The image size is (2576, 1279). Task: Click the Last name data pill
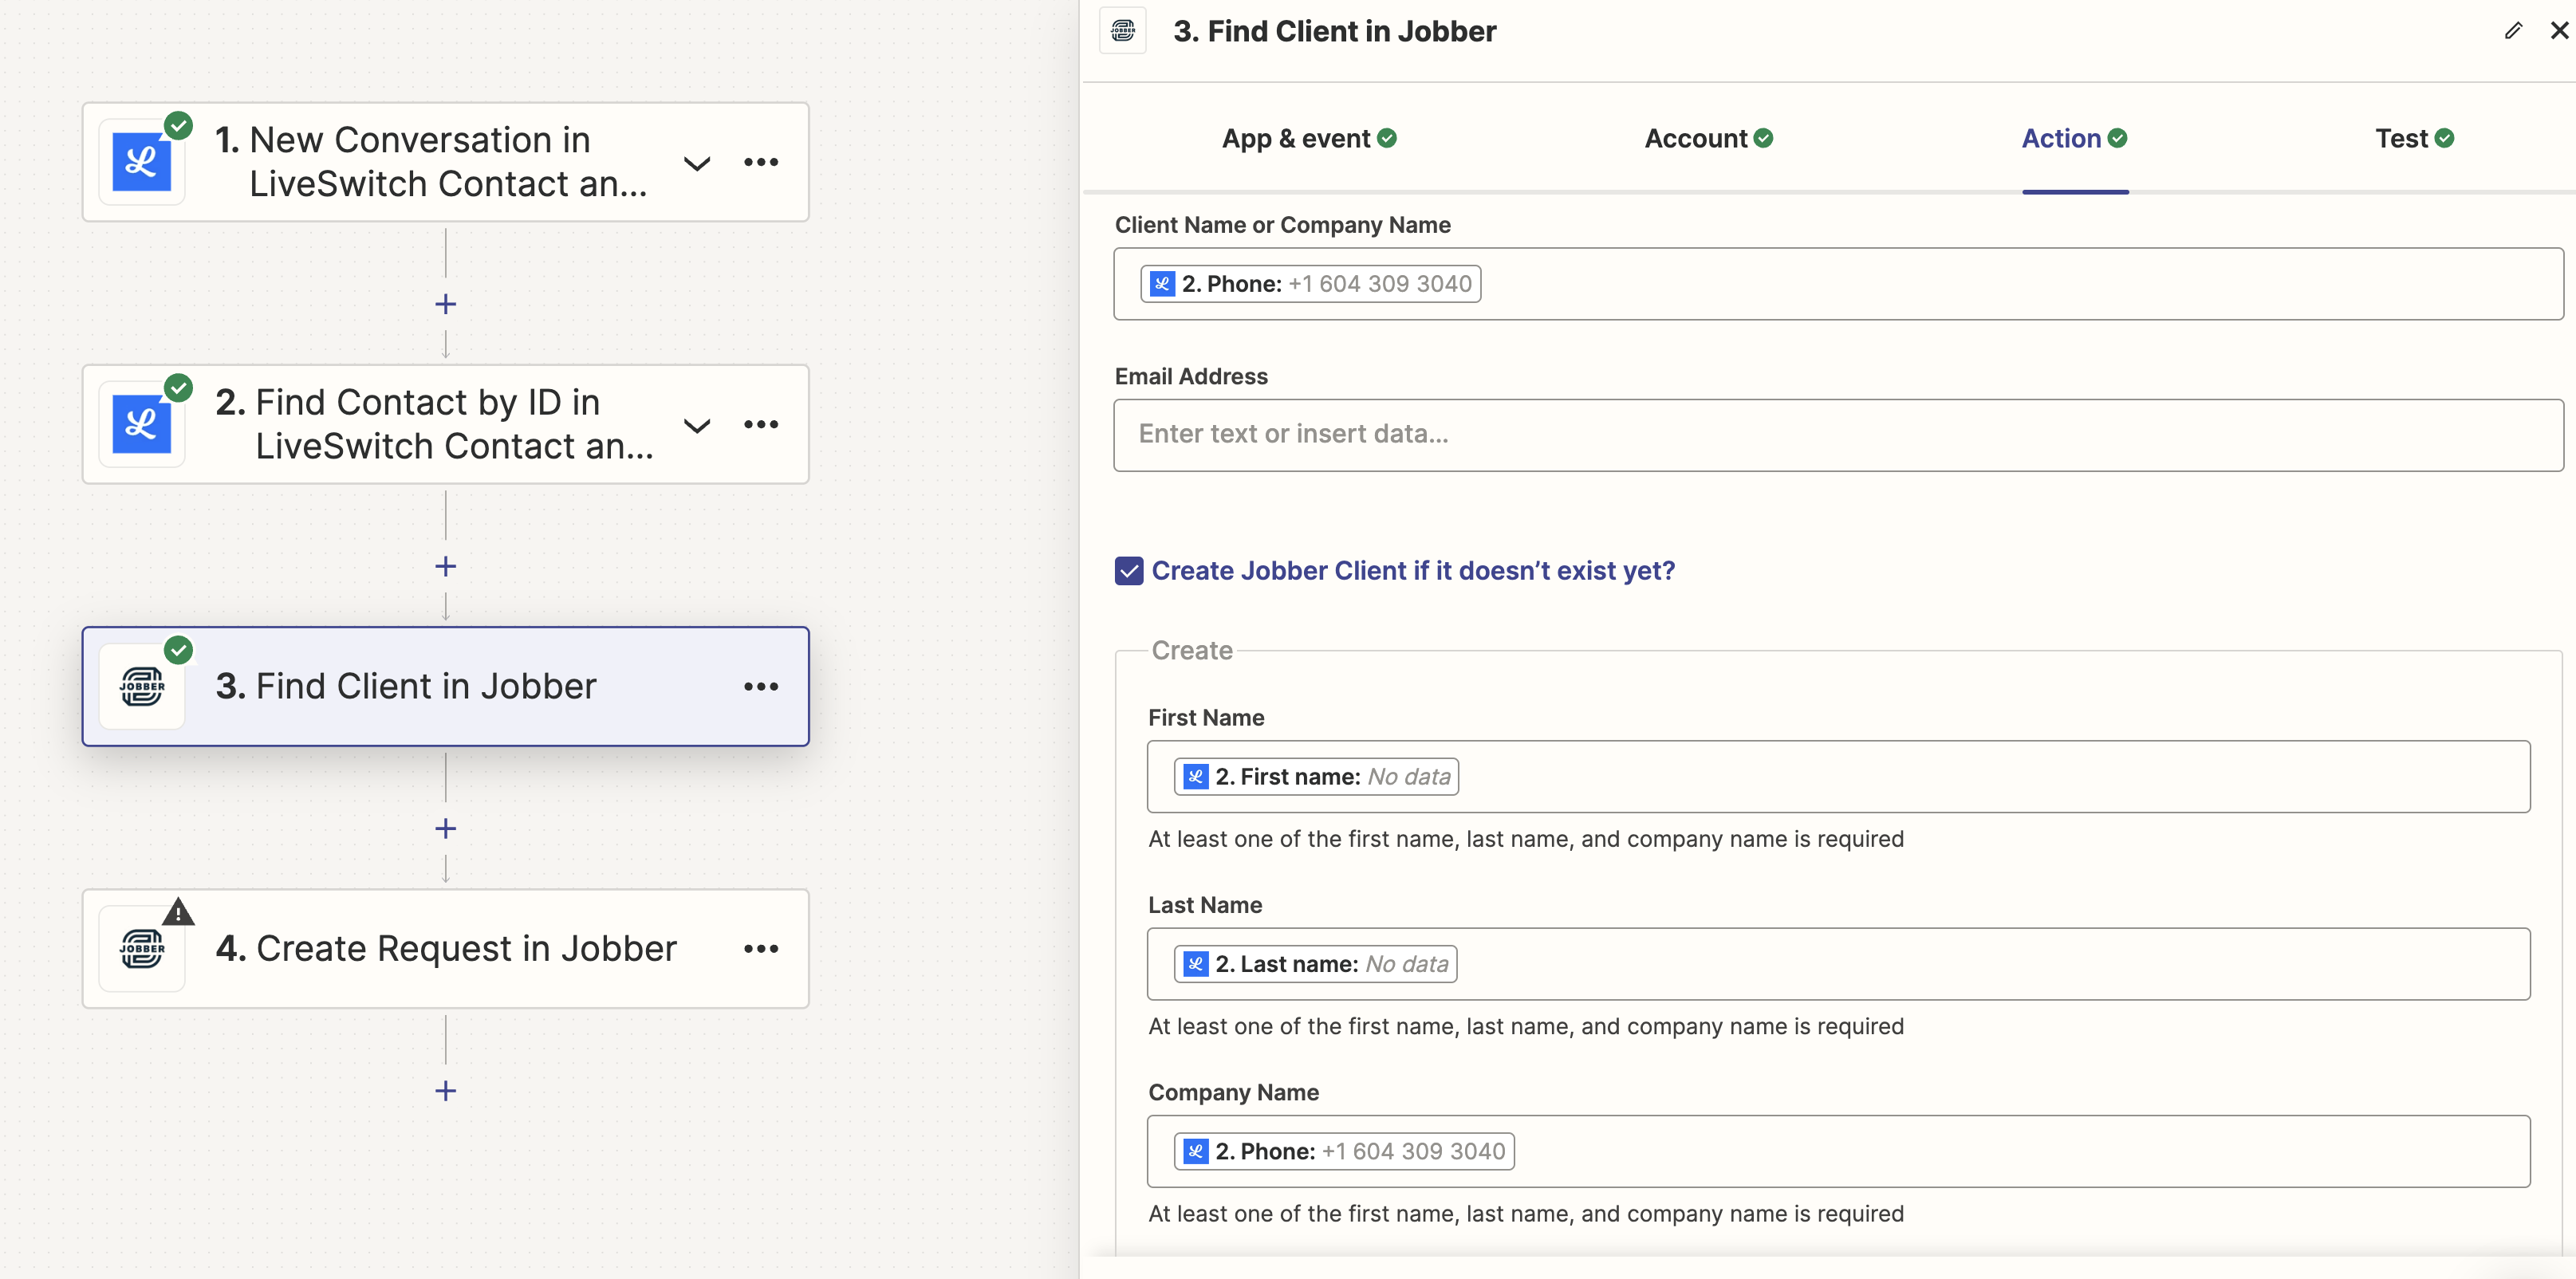click(x=1315, y=964)
